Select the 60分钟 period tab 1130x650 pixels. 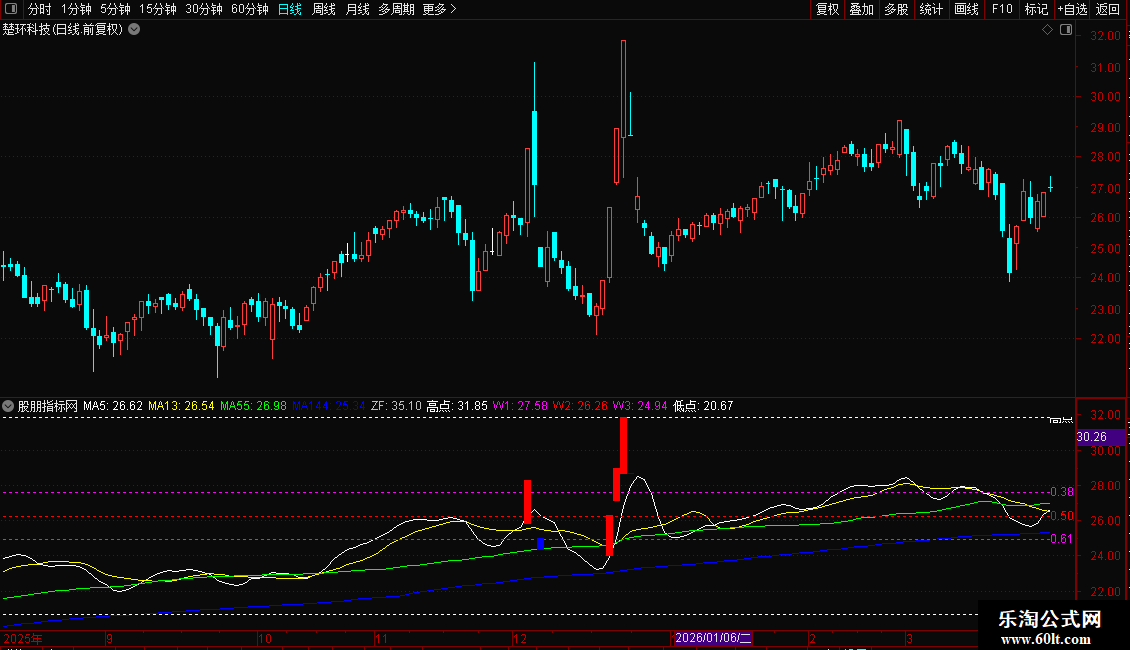tap(249, 9)
